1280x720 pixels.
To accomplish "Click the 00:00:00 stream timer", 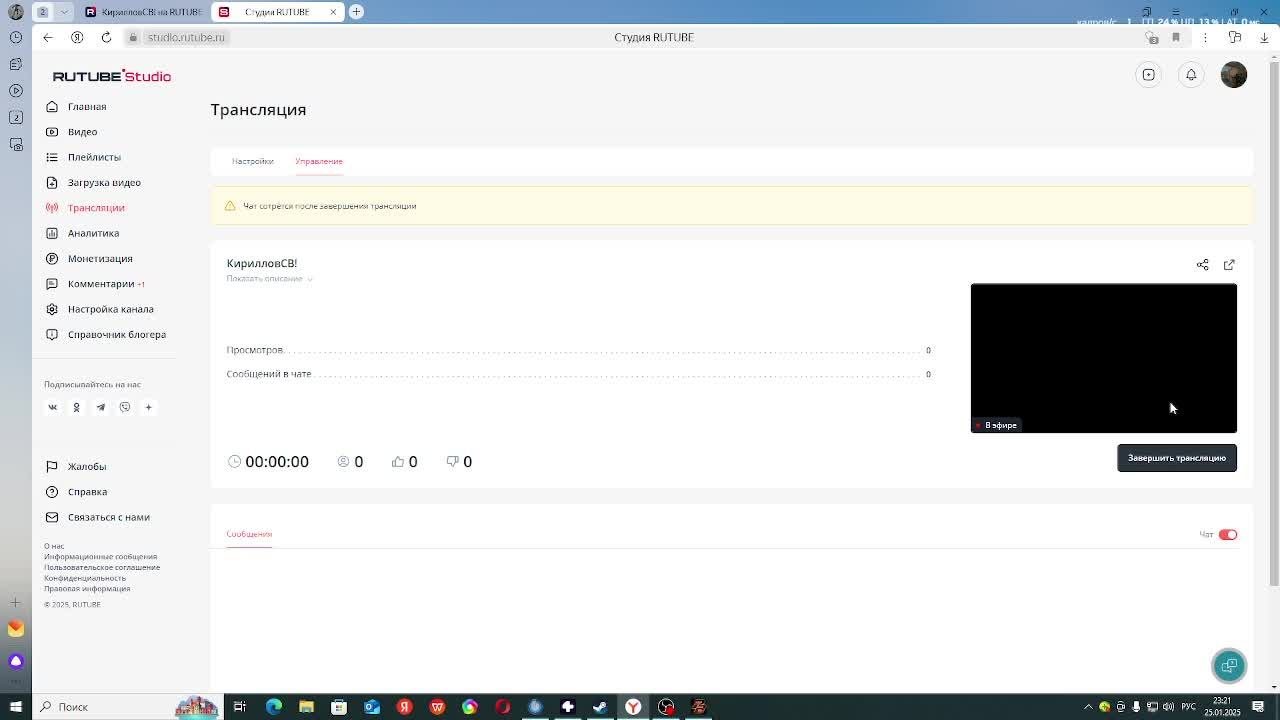I will [277, 462].
